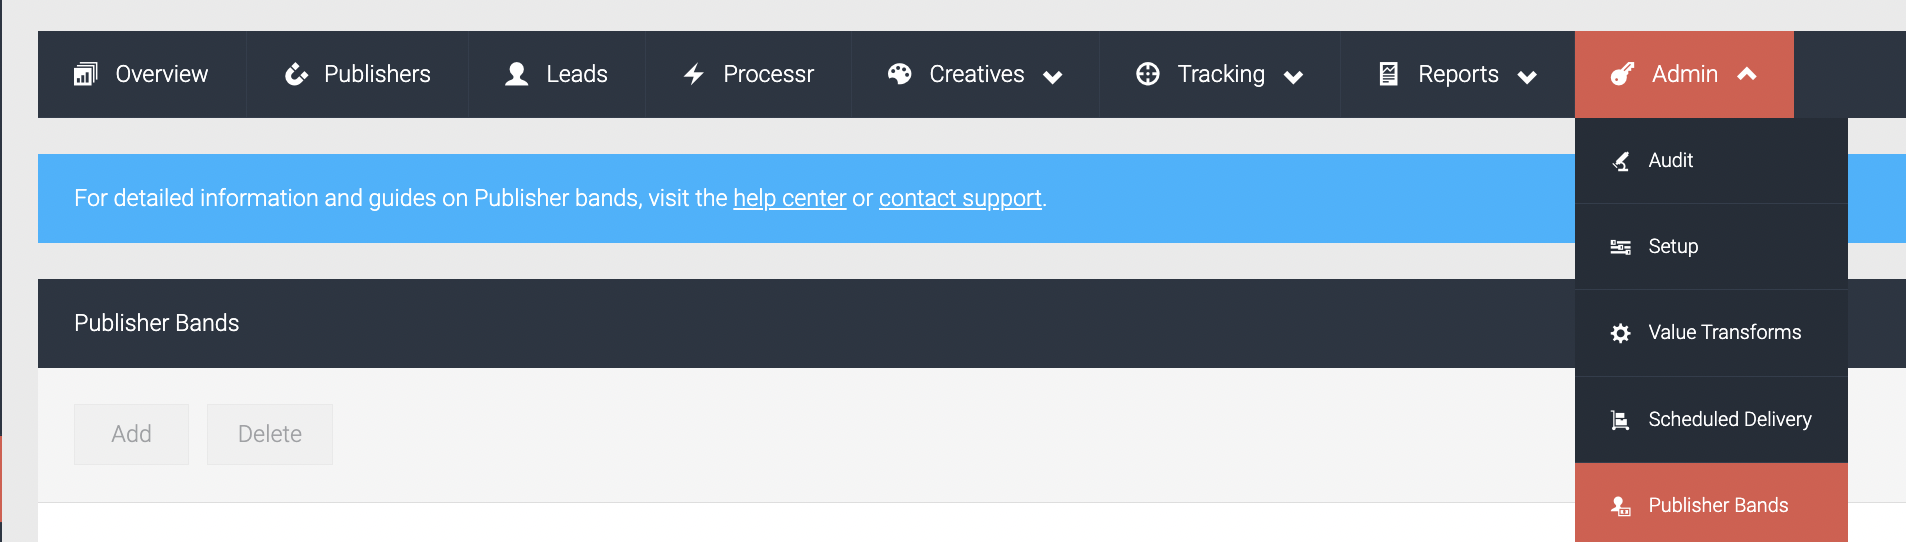Click the Add button
This screenshot has width=1906, height=542.
[x=131, y=434]
